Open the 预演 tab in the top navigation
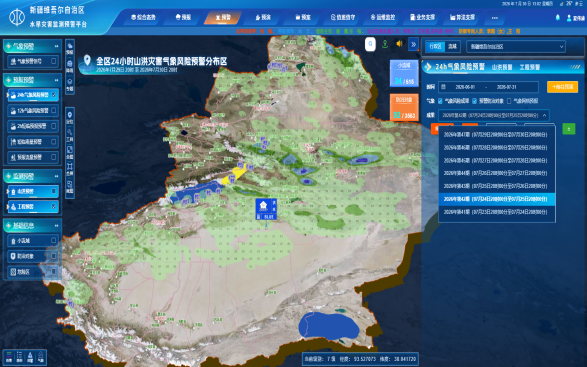The height and width of the screenshot is (367, 587). pyautogui.click(x=263, y=18)
